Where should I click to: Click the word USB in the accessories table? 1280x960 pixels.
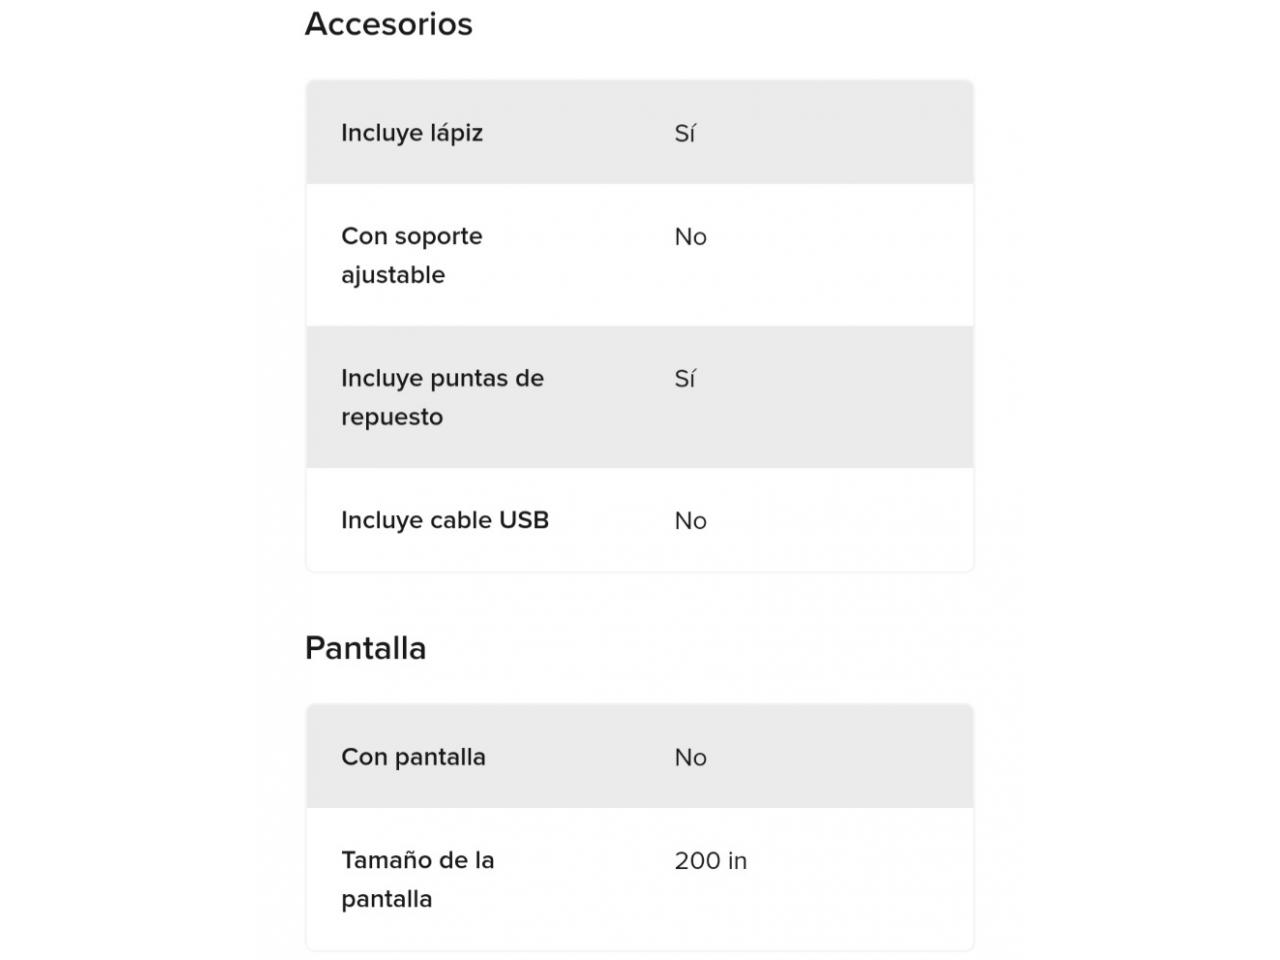(x=524, y=520)
